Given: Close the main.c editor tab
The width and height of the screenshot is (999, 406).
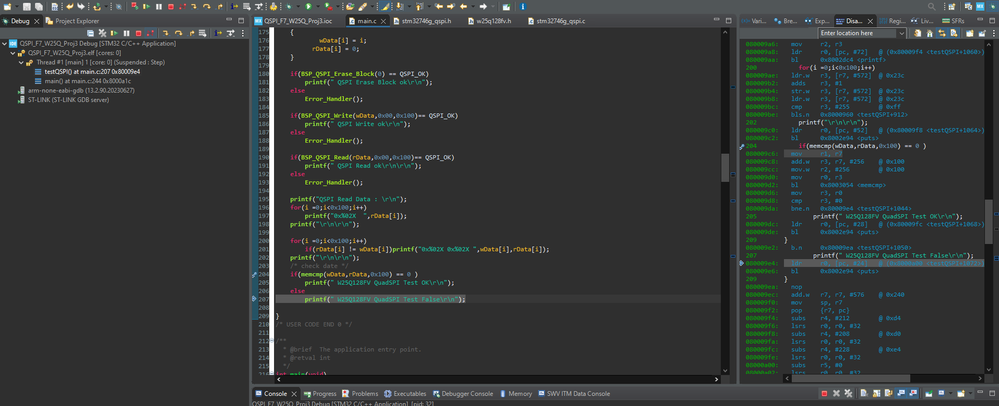Looking at the screenshot, I should click(x=384, y=20).
